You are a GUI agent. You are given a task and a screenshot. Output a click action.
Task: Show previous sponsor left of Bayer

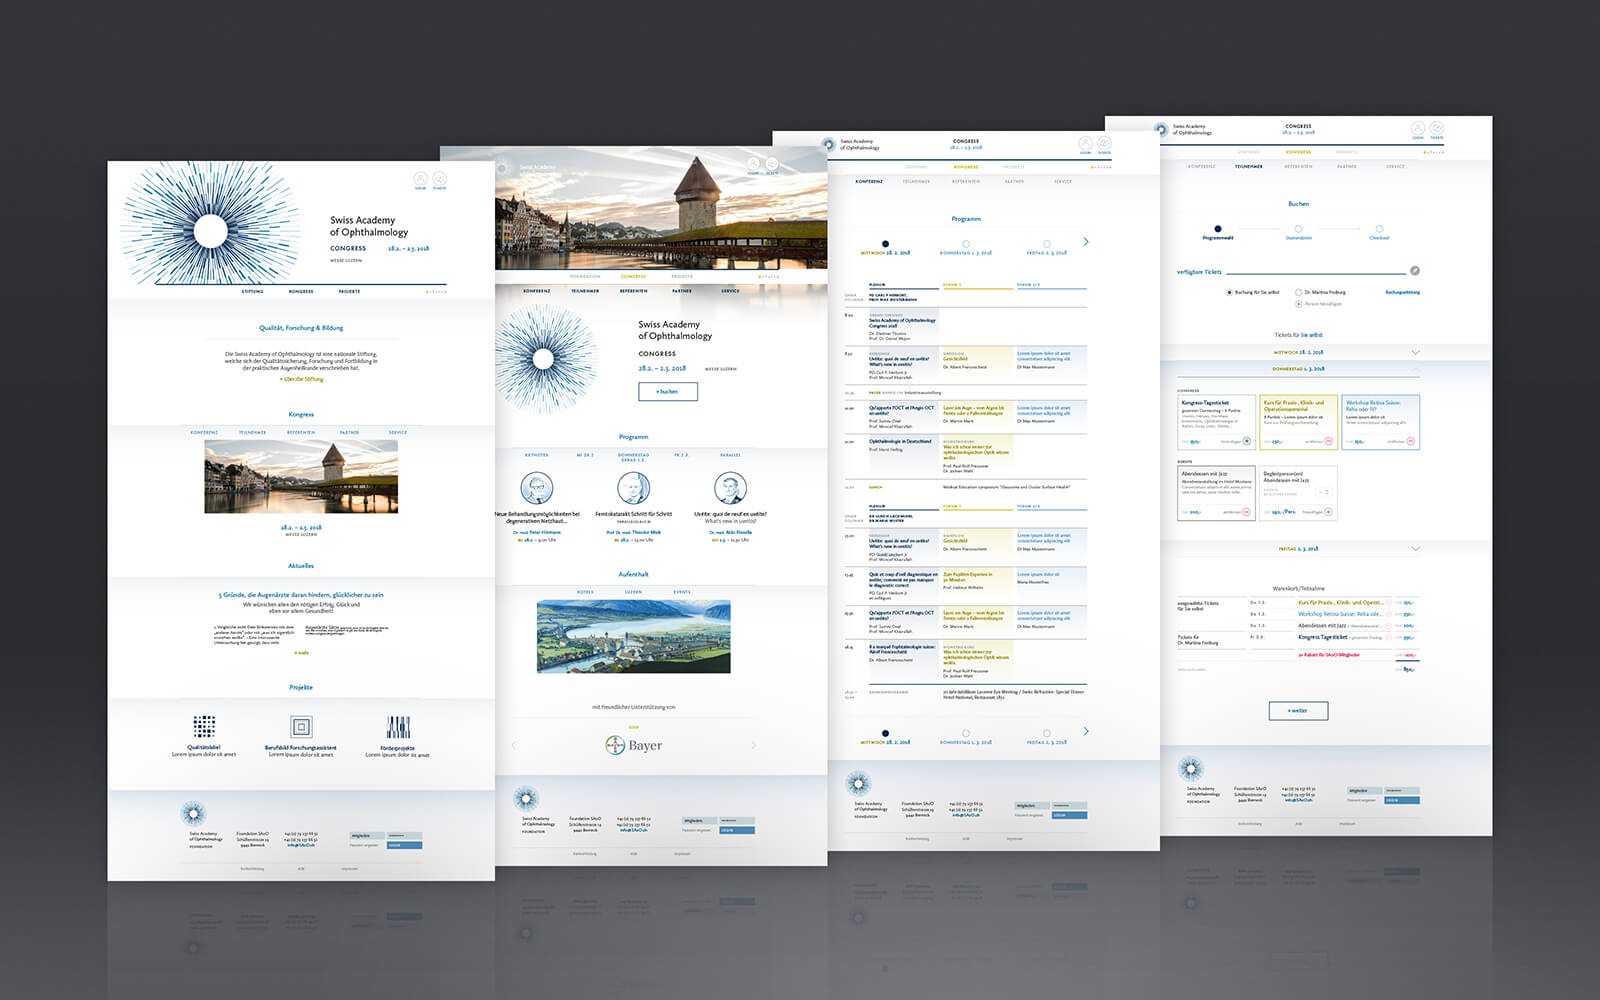pyautogui.click(x=514, y=745)
